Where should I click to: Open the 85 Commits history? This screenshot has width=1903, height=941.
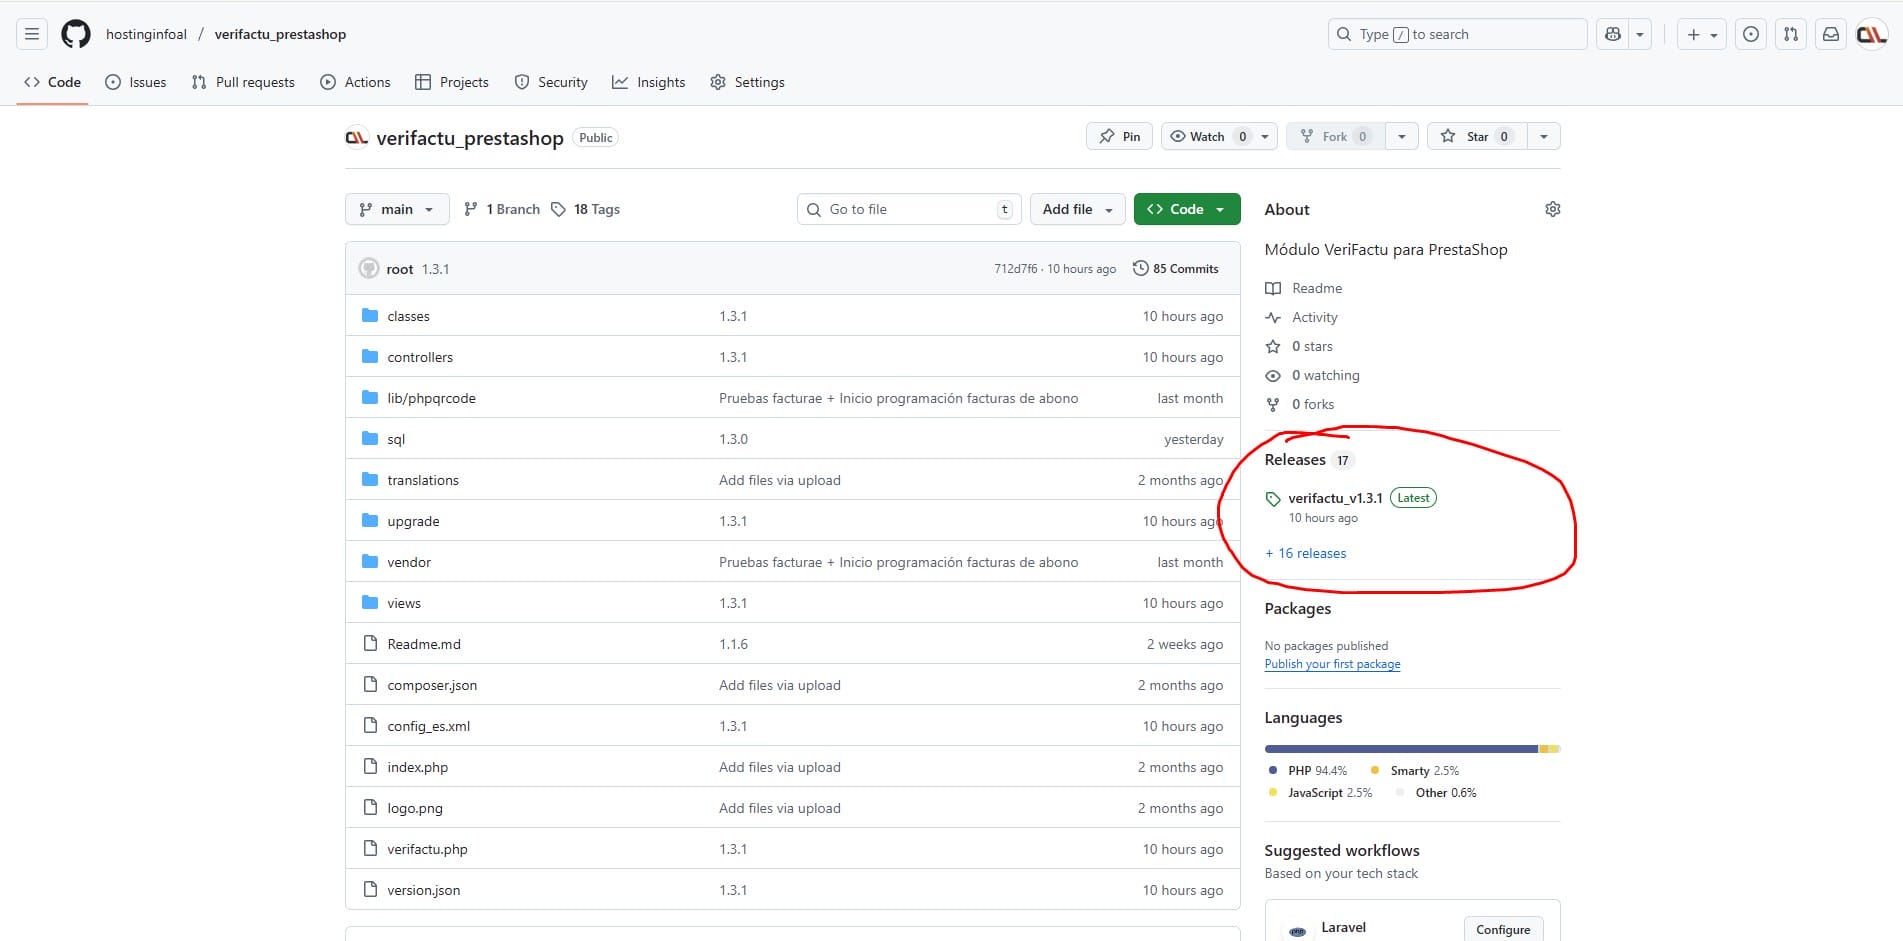[x=1176, y=269]
